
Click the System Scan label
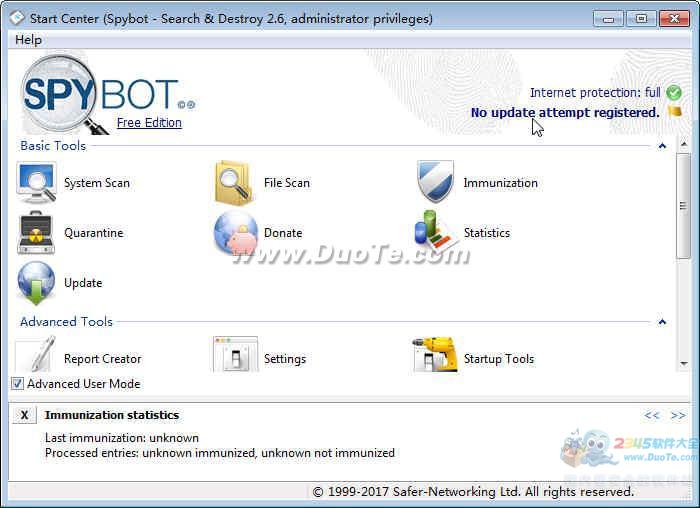(97, 183)
